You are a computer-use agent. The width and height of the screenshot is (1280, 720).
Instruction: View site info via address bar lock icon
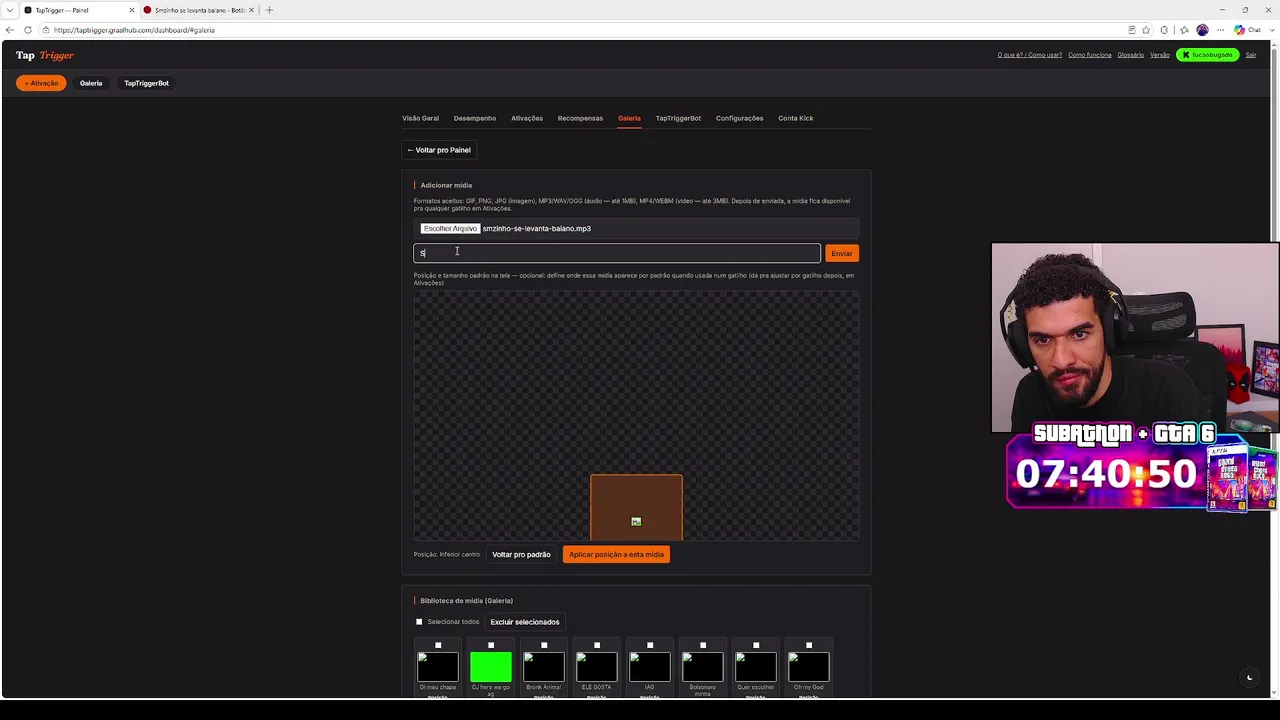46,30
